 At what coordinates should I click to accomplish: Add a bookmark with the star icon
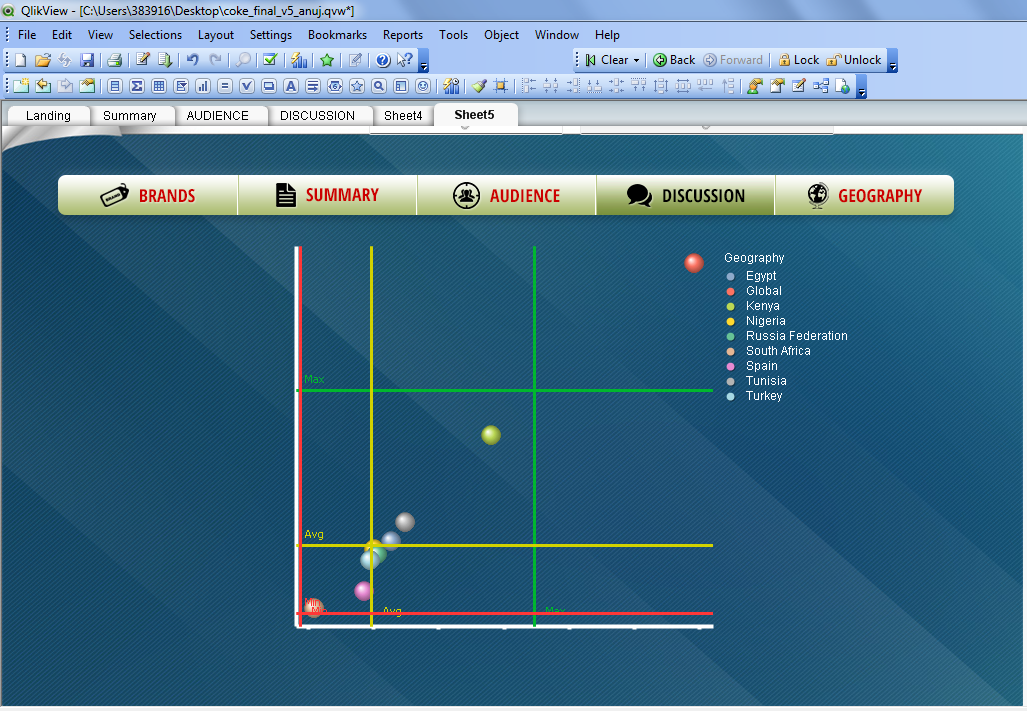327,59
